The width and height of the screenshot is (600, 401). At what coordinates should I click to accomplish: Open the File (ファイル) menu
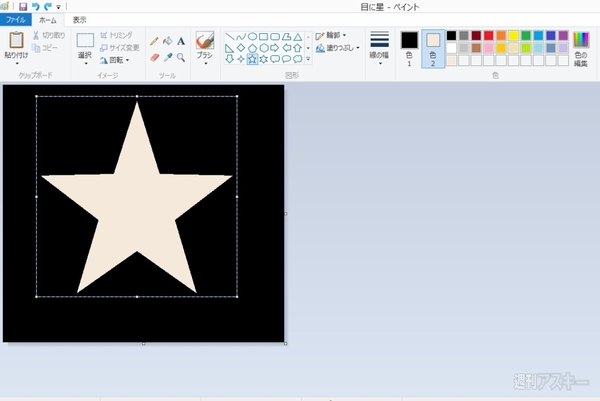pos(16,20)
